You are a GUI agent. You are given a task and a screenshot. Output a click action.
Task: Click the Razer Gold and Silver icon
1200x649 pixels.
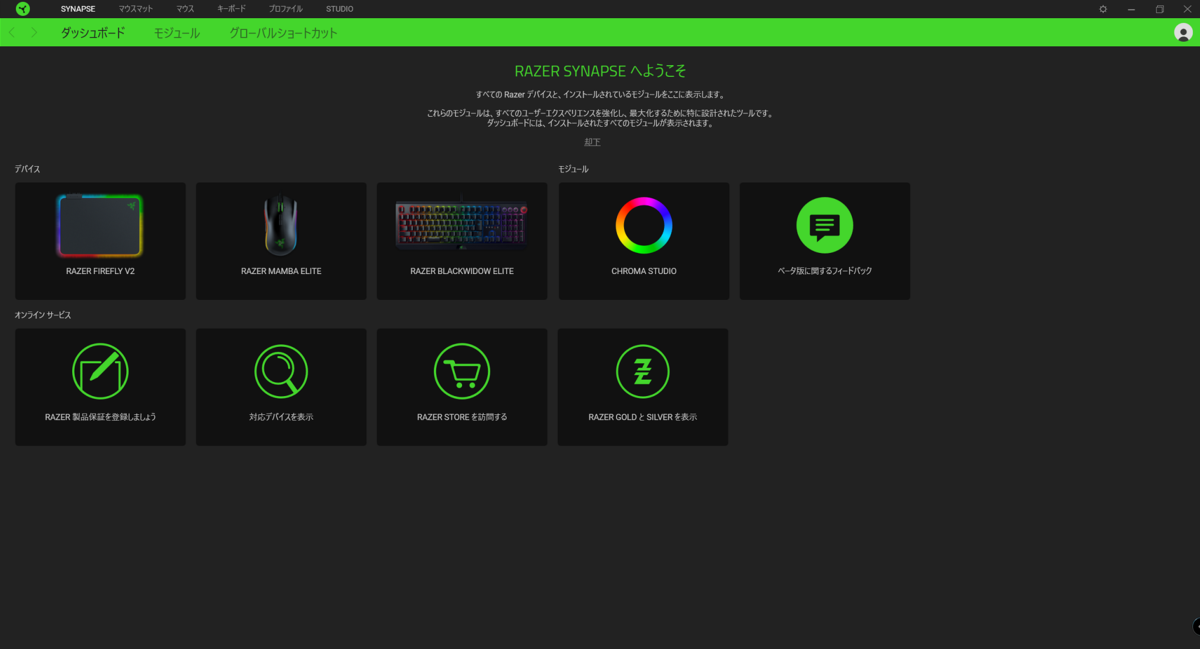coord(643,371)
